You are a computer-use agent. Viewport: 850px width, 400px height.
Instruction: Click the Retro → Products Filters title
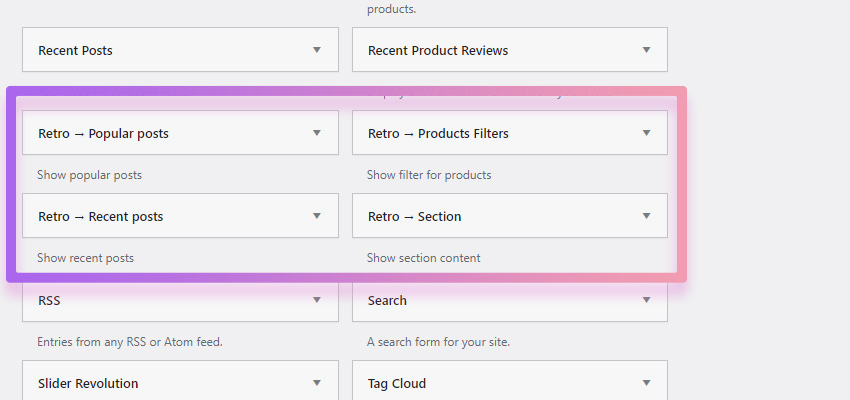438,133
